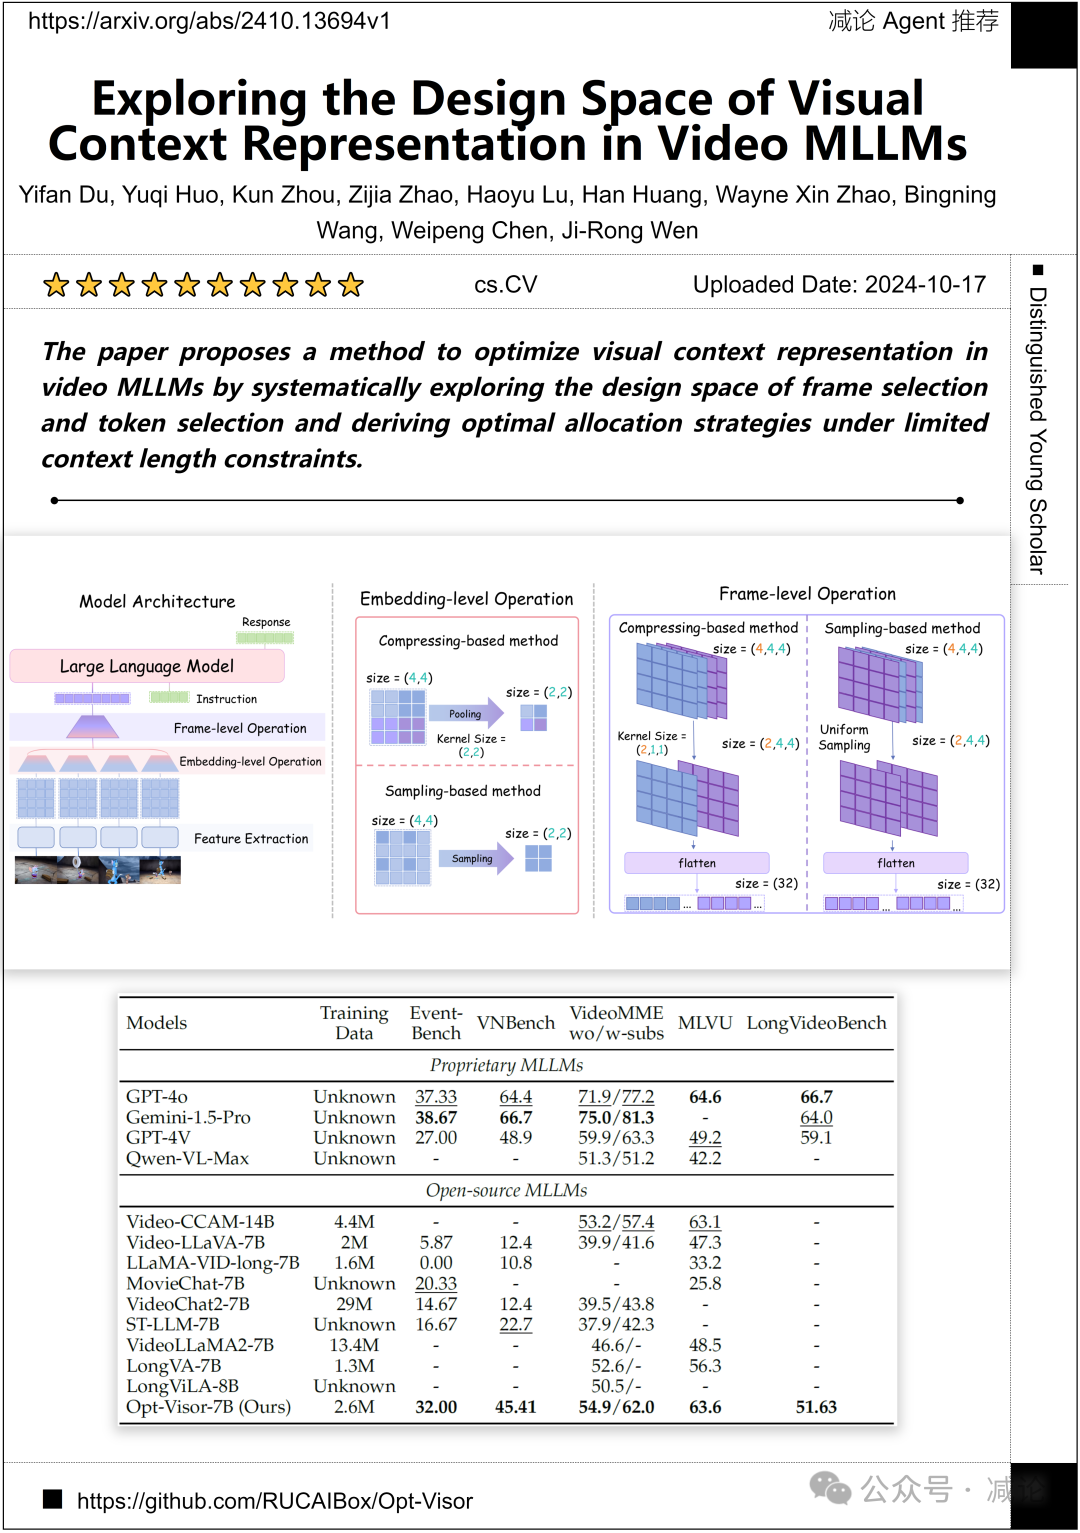Click the Sampling arrow in embedding diagram
The image size is (1080, 1533).
pos(474,858)
